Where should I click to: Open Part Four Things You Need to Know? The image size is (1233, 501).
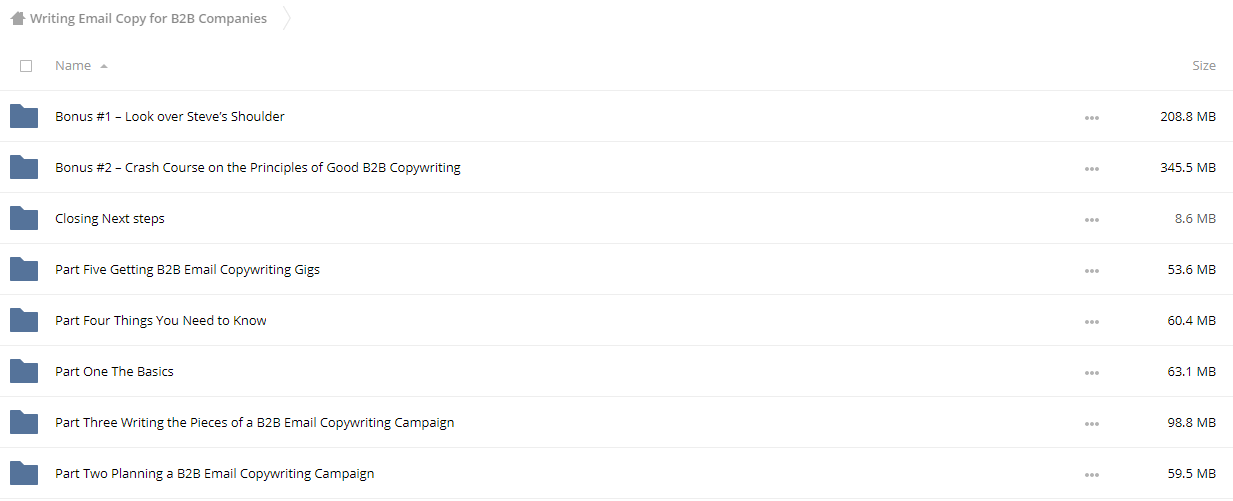click(161, 321)
